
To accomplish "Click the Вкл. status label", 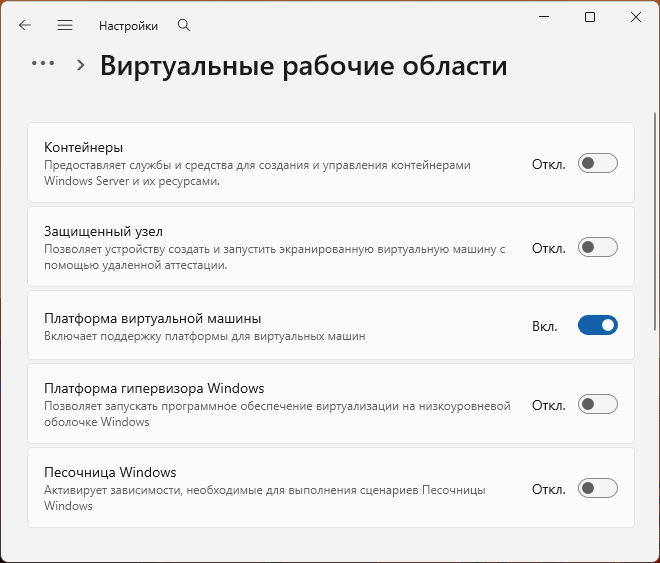I will [x=545, y=326].
